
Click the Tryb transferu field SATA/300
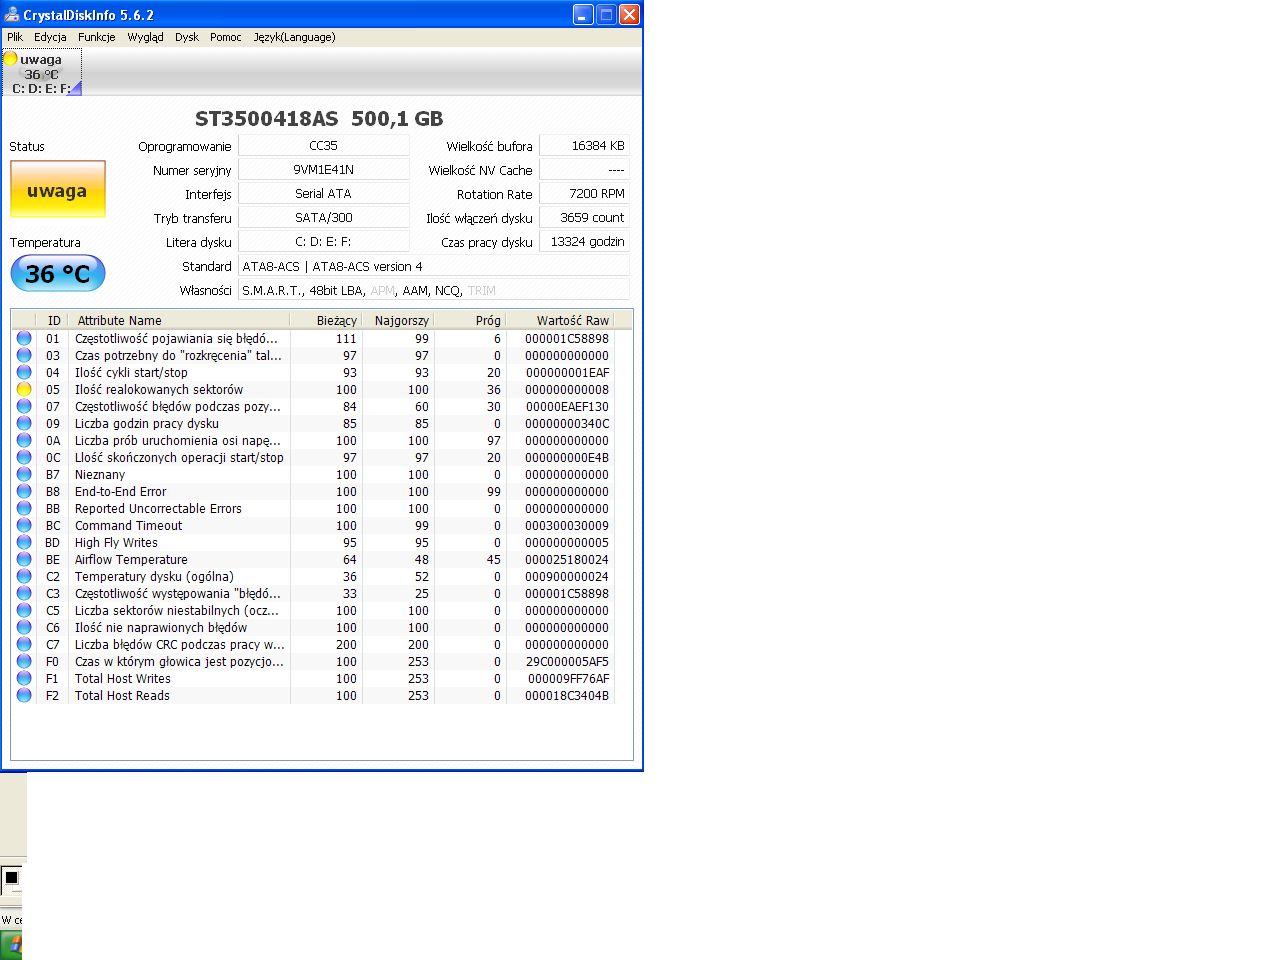(x=324, y=217)
